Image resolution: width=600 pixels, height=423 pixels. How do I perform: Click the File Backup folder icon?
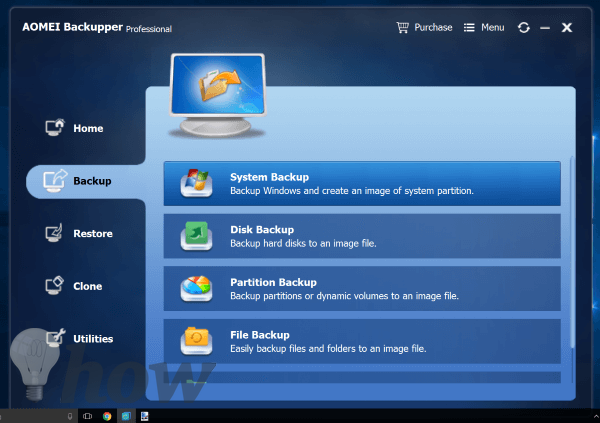pyautogui.click(x=197, y=341)
